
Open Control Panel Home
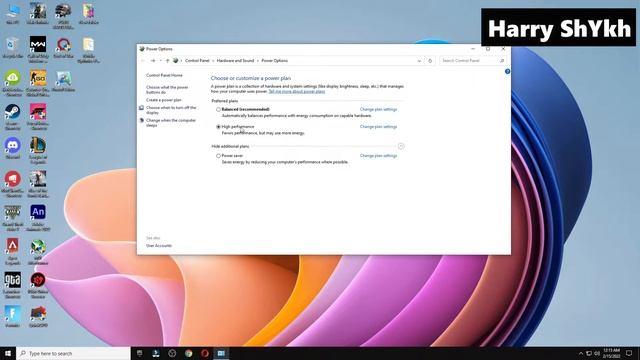[x=164, y=76]
